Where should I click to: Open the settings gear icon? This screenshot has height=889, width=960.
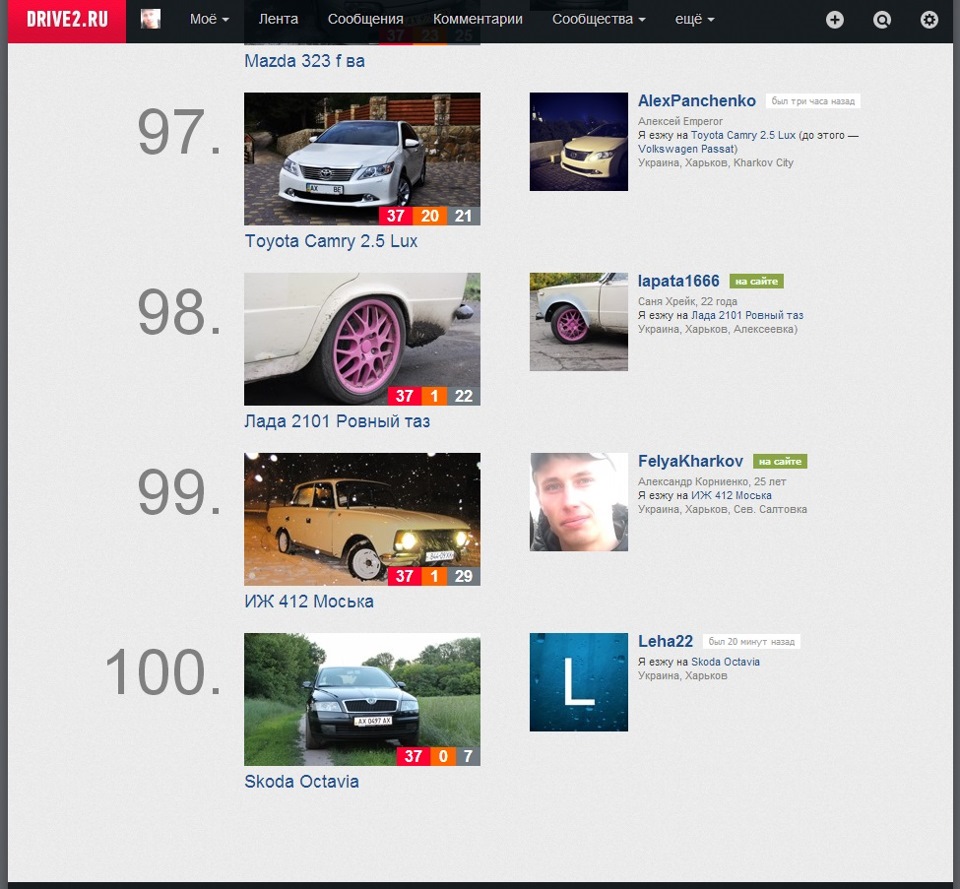[929, 20]
